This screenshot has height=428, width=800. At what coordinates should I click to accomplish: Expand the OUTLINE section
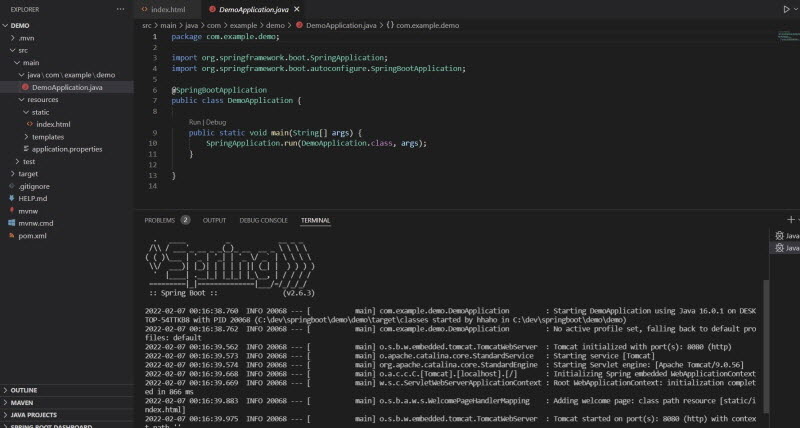(x=66, y=390)
